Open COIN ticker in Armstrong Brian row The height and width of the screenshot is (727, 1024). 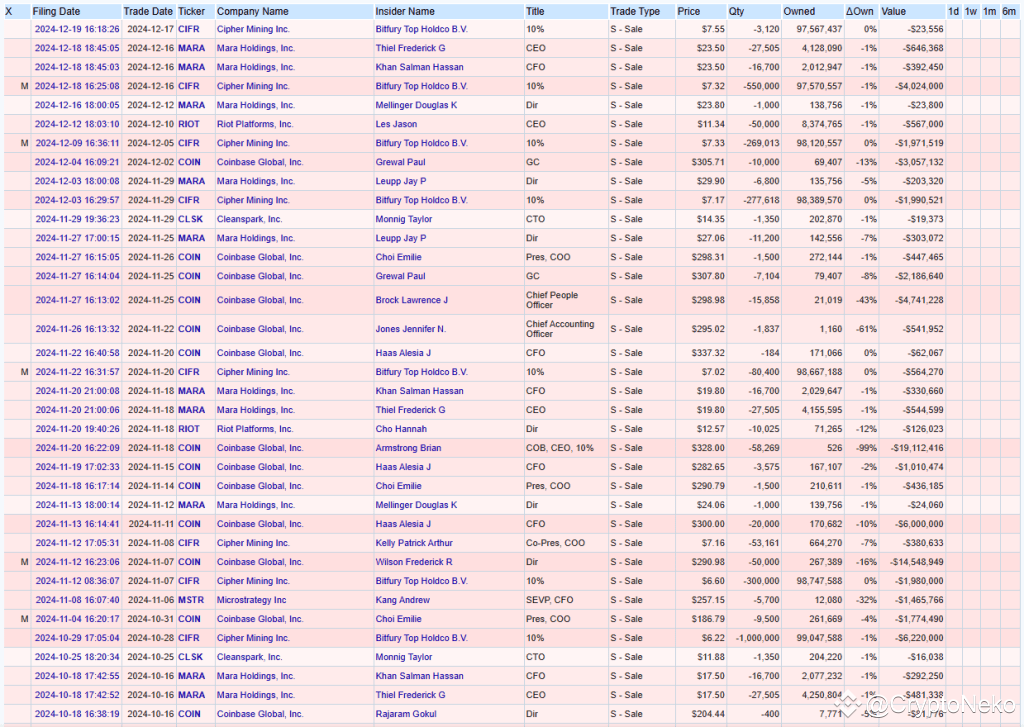pyautogui.click(x=189, y=448)
